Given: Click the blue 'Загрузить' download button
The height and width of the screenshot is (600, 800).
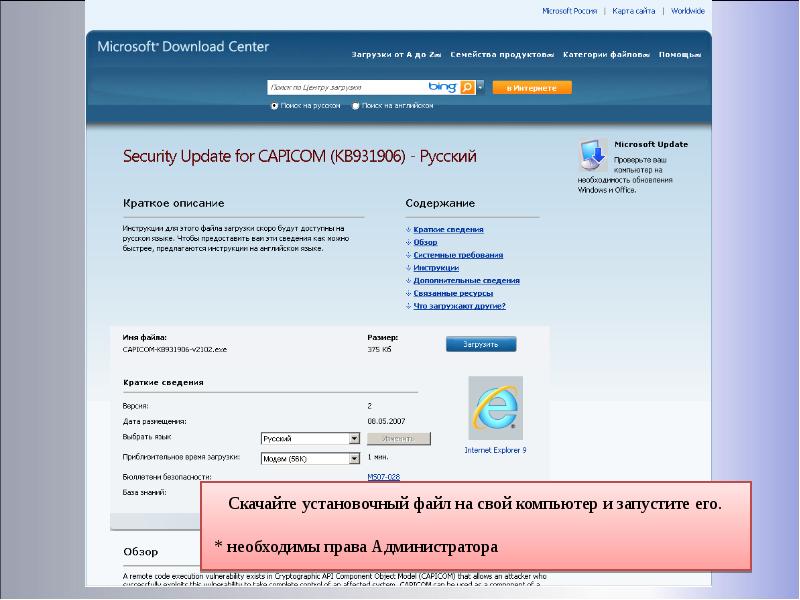Looking at the screenshot, I should [481, 344].
